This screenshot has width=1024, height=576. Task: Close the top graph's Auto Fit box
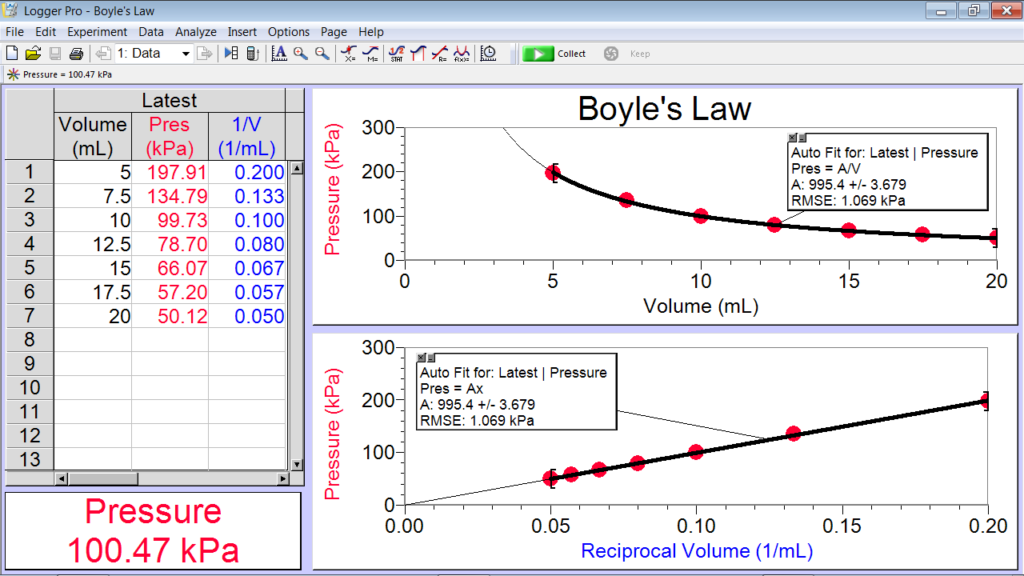792,138
